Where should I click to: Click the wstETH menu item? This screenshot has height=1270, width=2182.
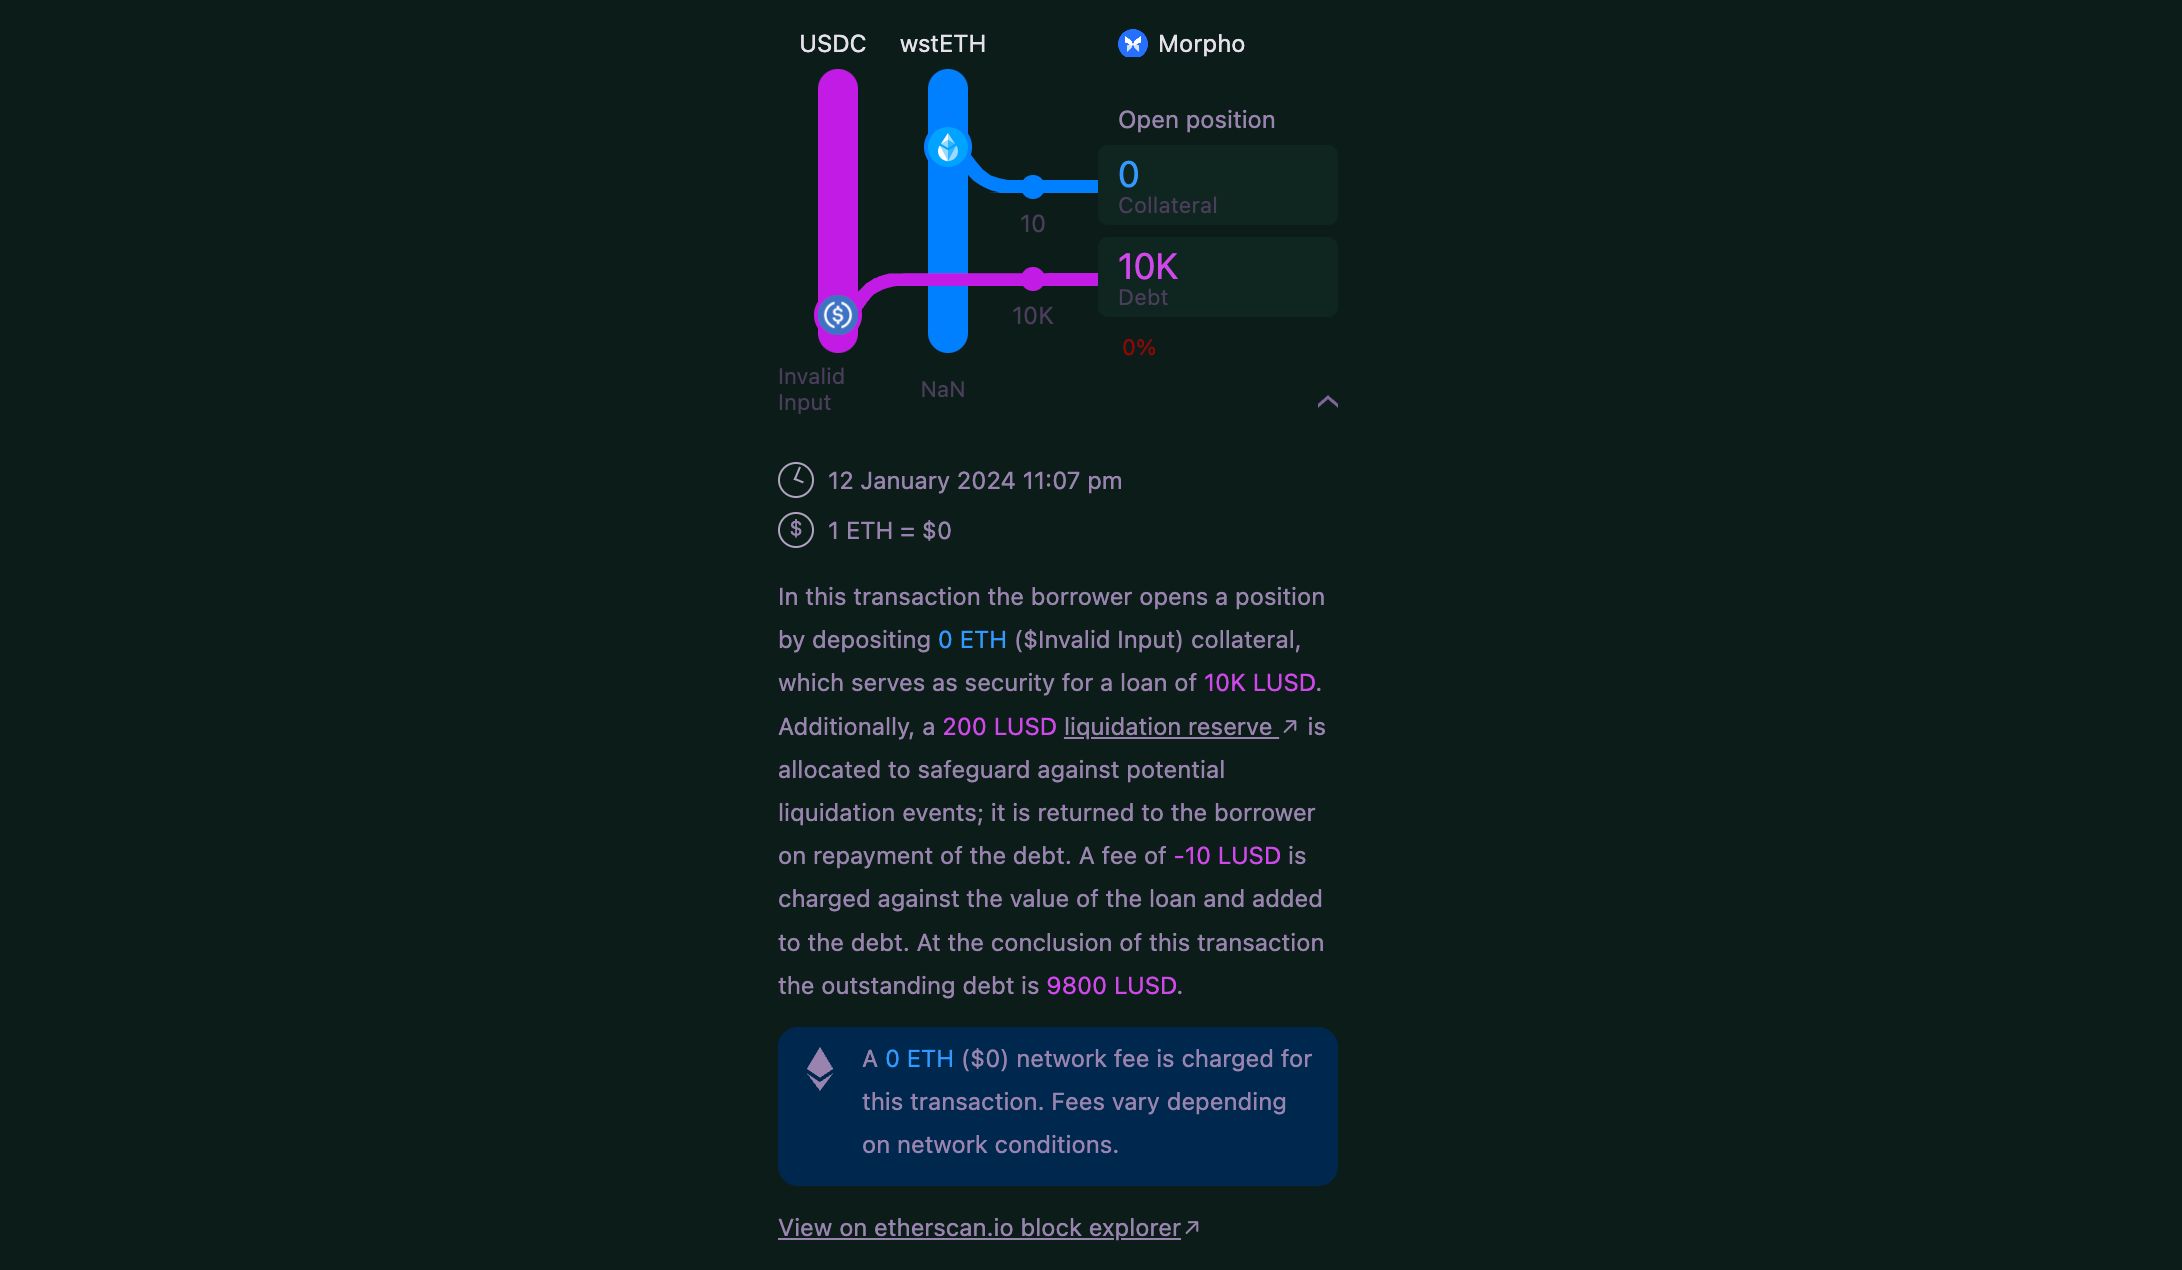click(941, 42)
